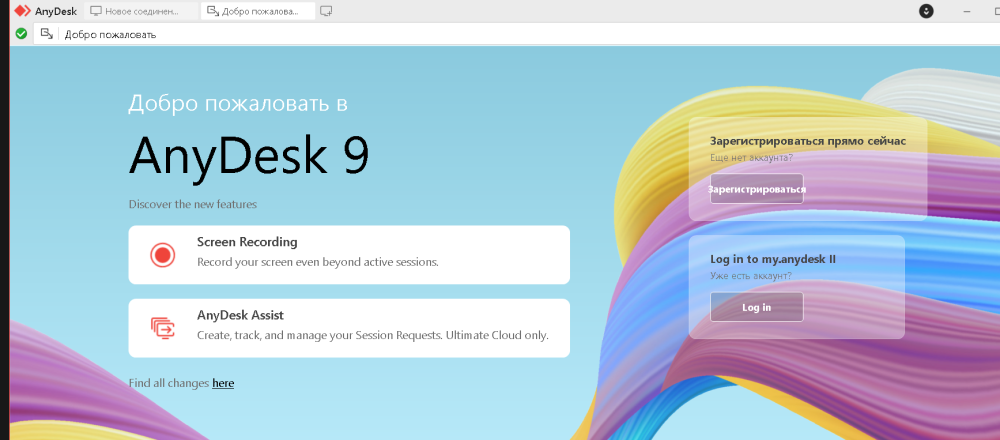
Task: Select the Добро пожаловать tab
Action: (x=258, y=11)
